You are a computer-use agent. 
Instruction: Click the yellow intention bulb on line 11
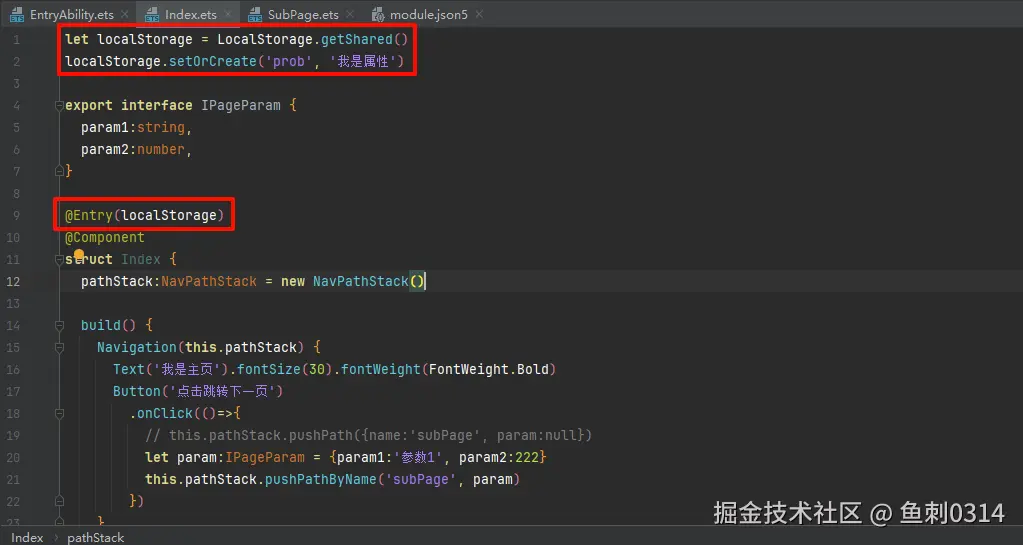coord(79,254)
